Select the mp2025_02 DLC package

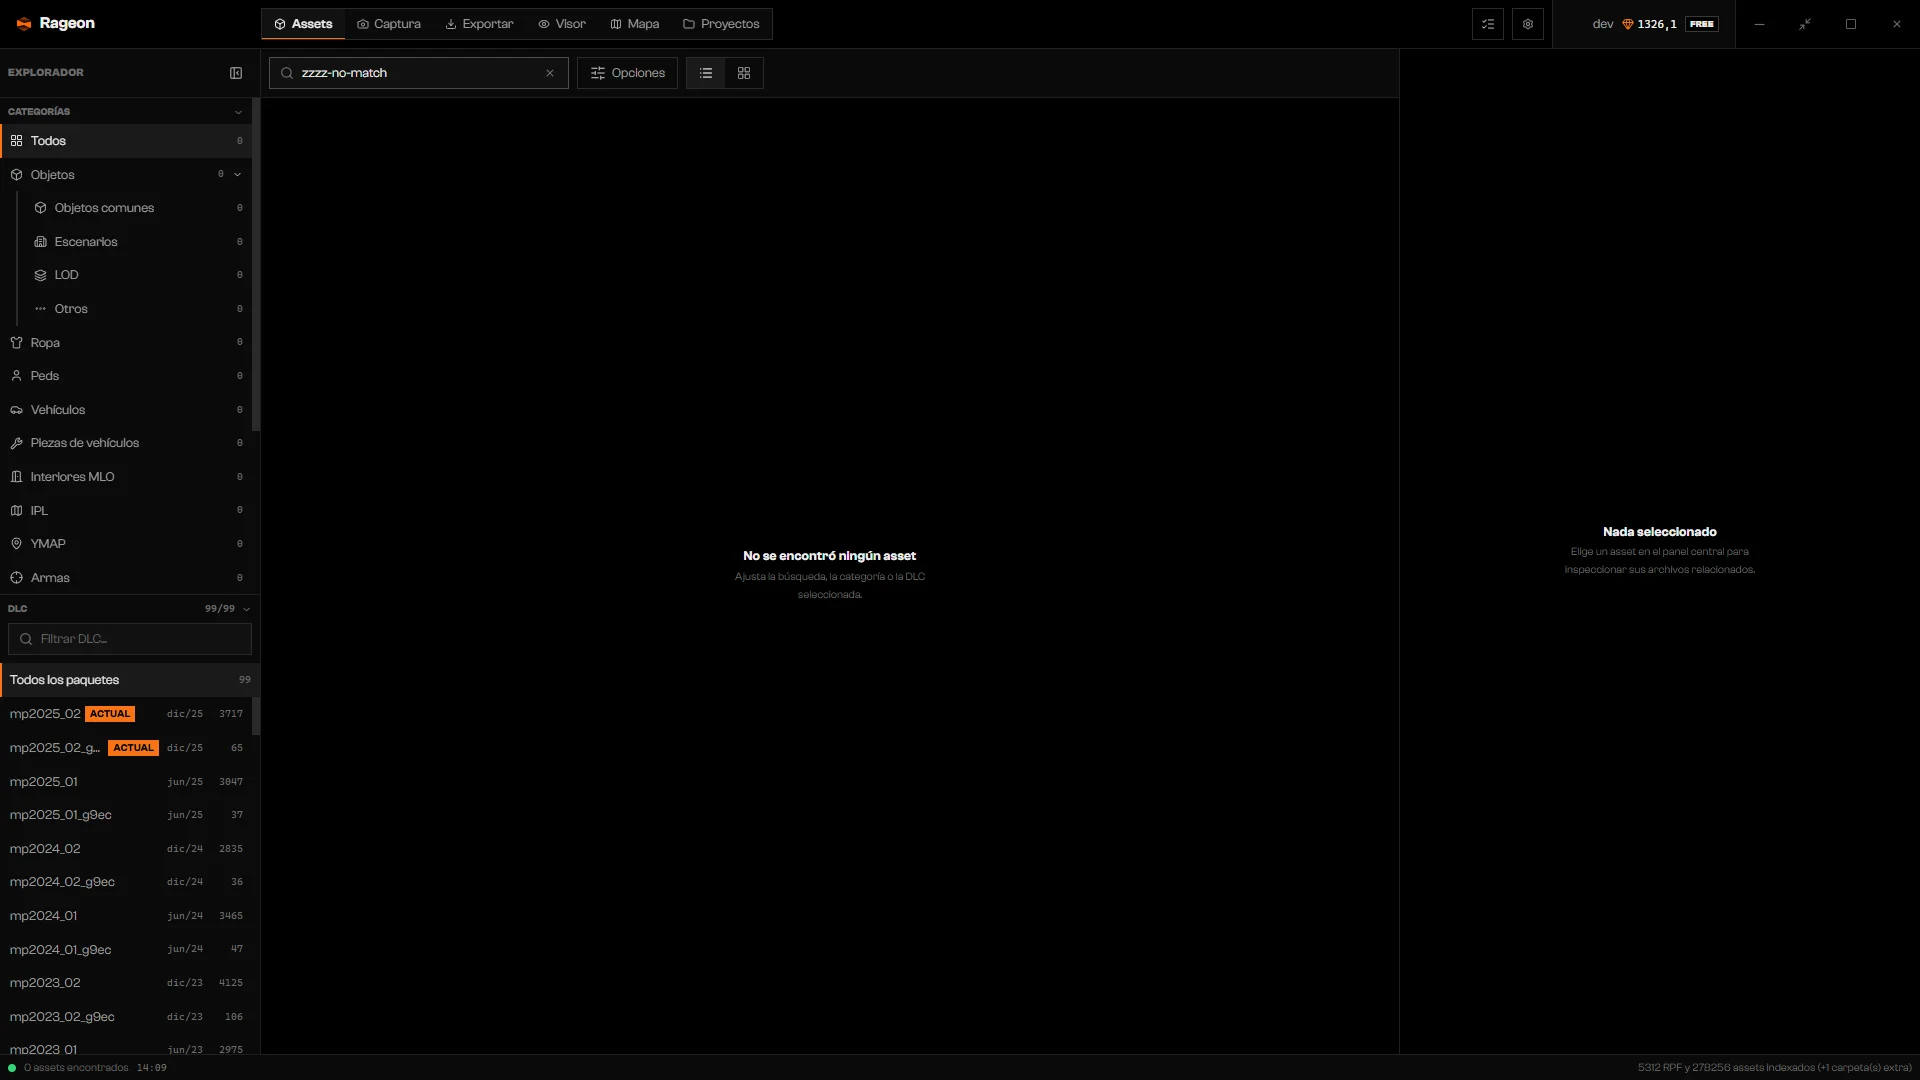click(126, 714)
